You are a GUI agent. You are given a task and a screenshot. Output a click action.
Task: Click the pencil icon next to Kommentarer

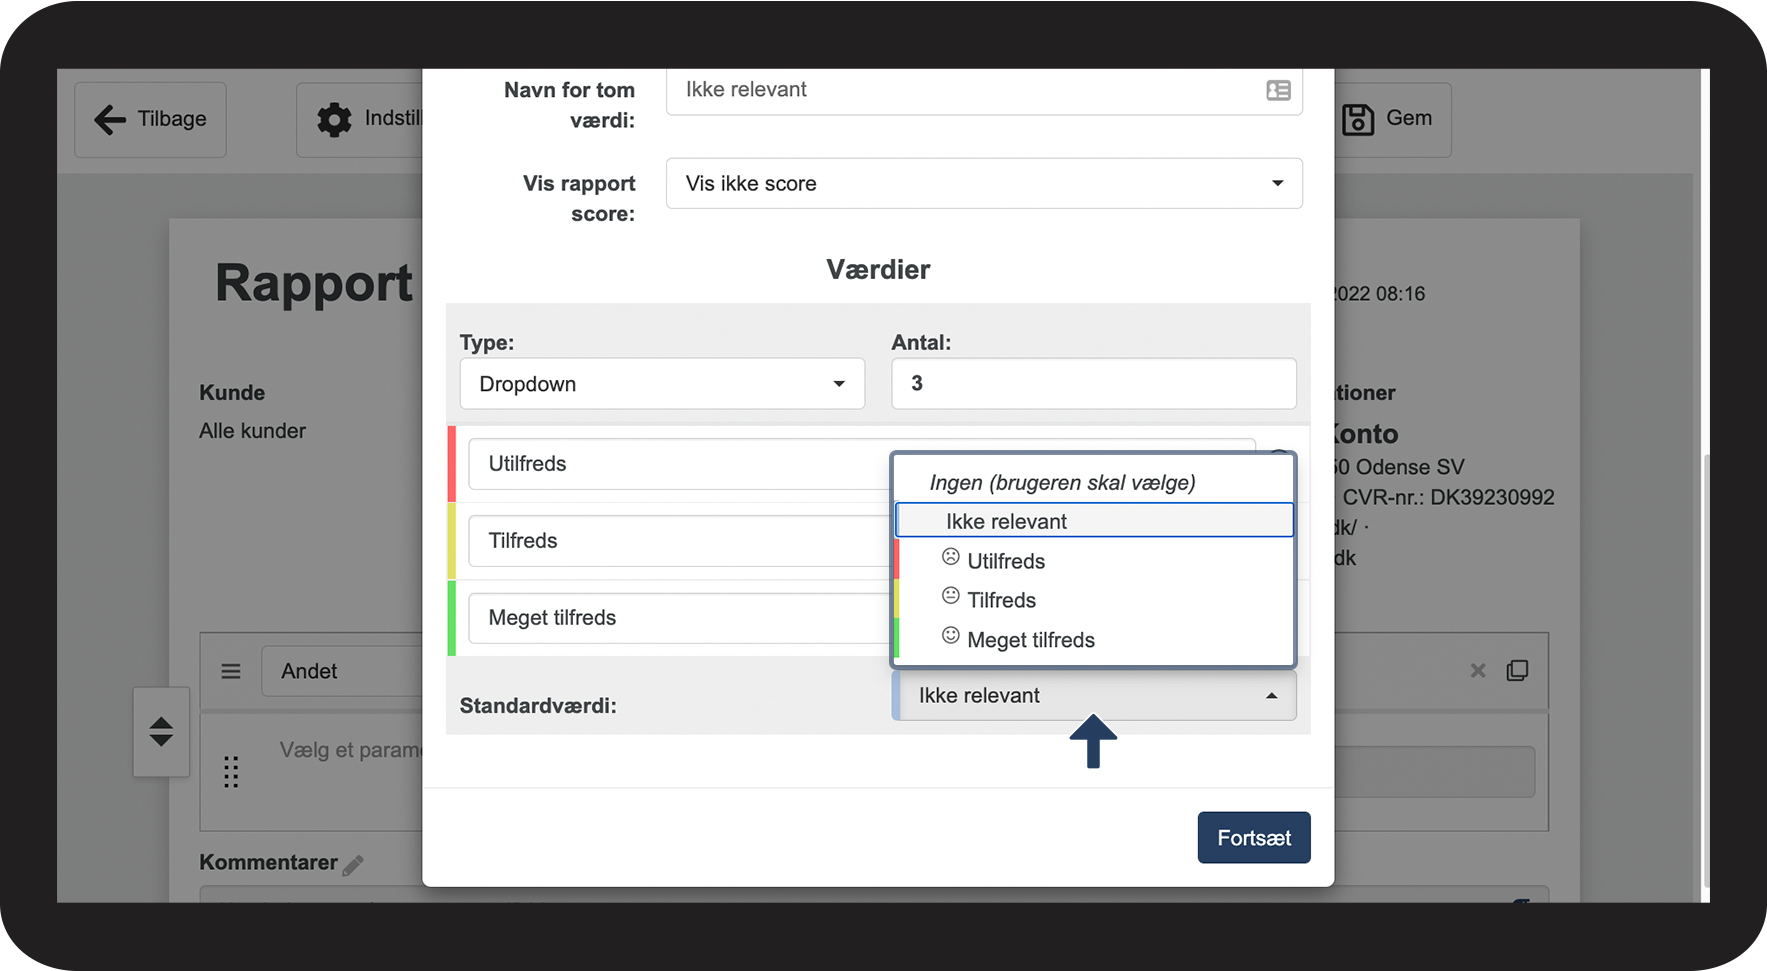(x=353, y=865)
